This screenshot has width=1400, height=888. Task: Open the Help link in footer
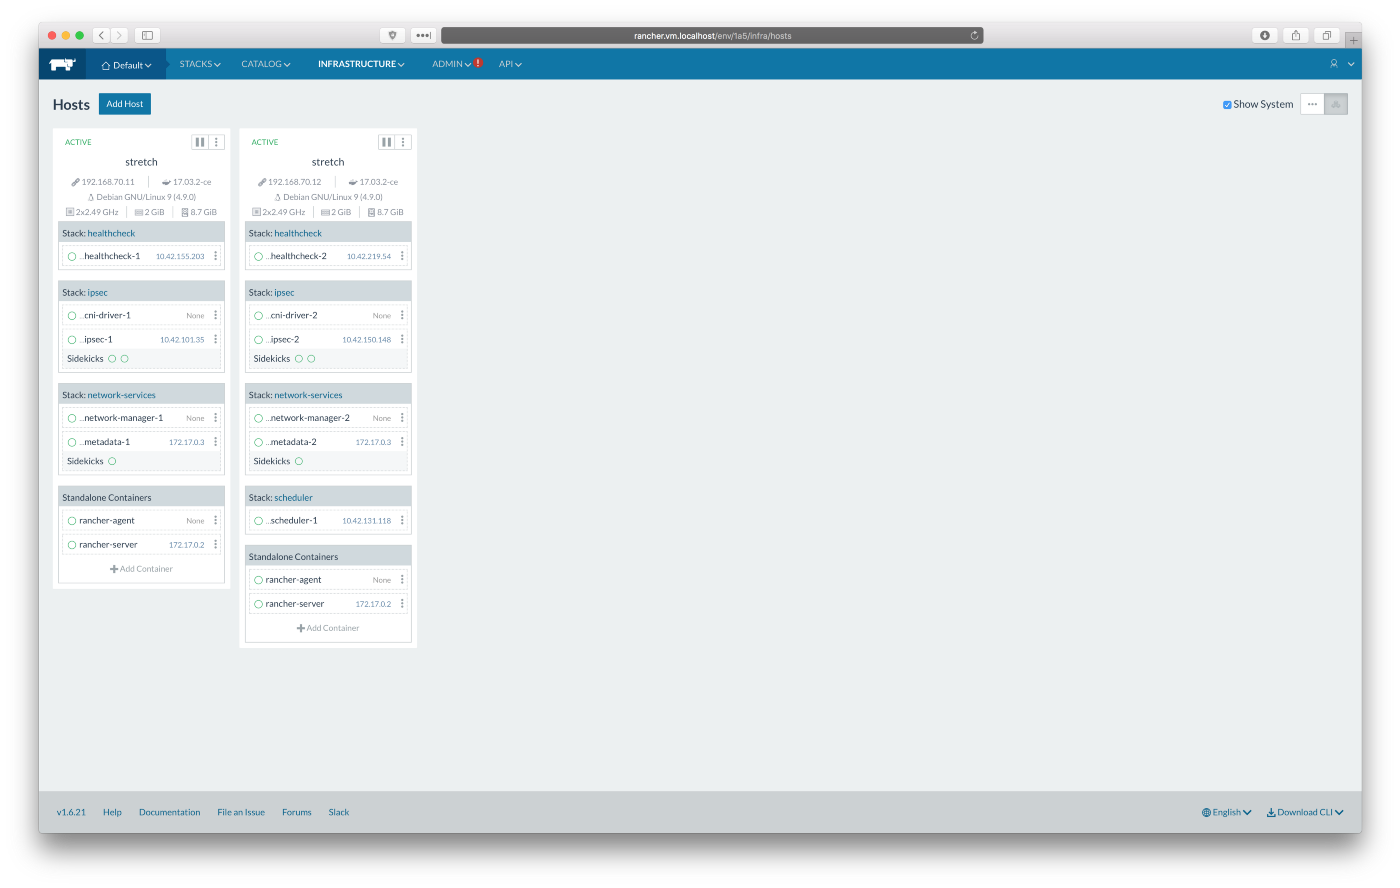point(112,812)
